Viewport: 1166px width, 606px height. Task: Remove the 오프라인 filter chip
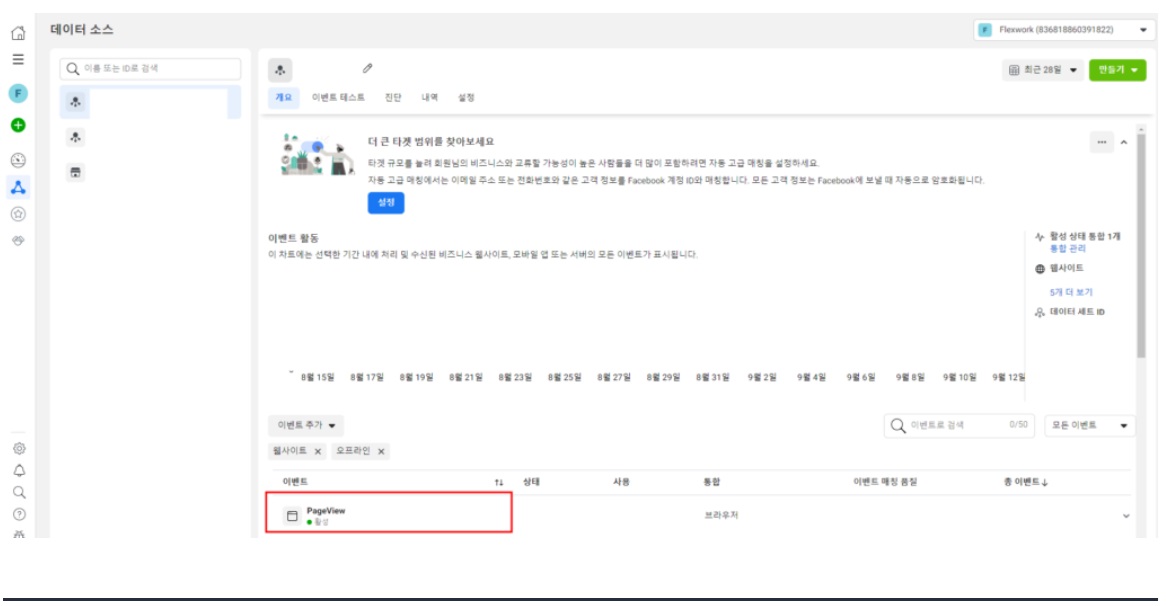pyautogui.click(x=381, y=451)
